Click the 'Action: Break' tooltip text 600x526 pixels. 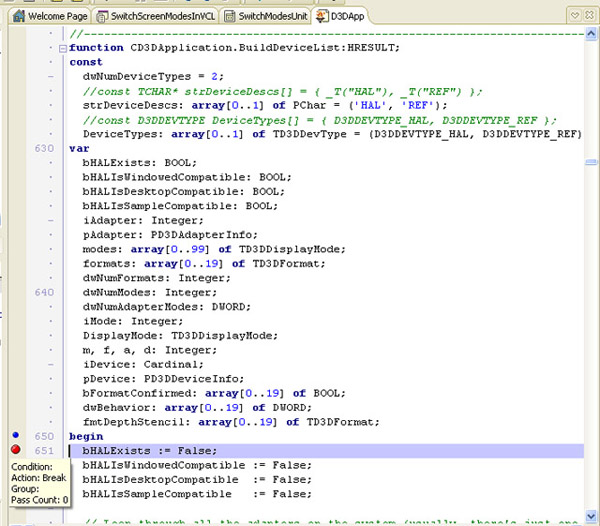(39, 478)
